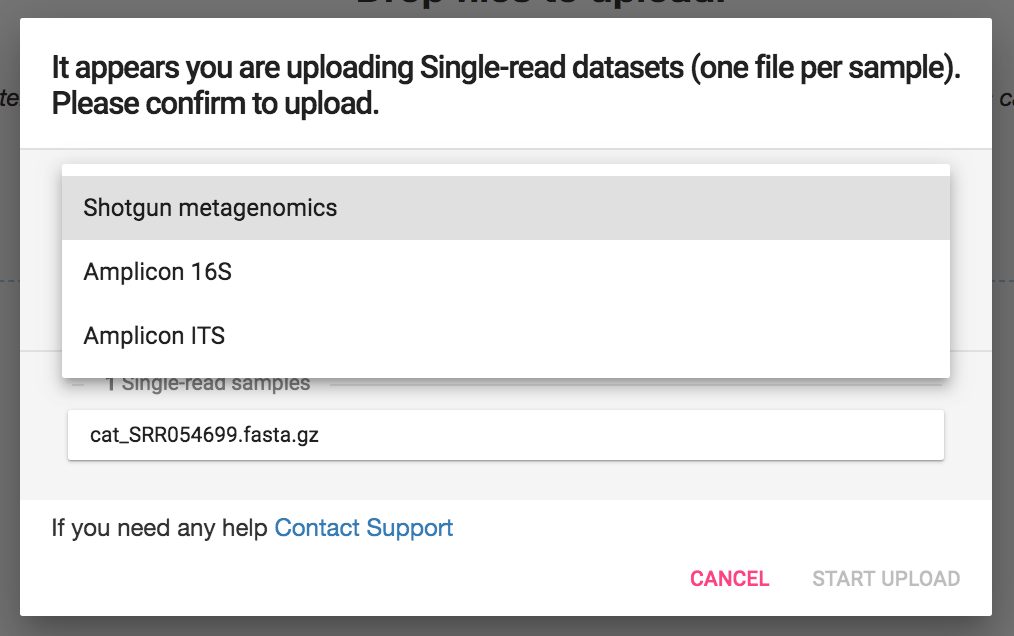
Task: Click the Amplicon ITS option row
Action: click(505, 335)
